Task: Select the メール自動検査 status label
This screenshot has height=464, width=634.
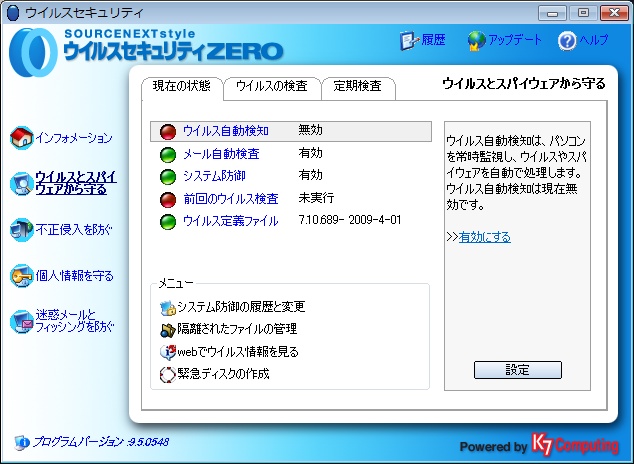Action: pyautogui.click(x=222, y=154)
